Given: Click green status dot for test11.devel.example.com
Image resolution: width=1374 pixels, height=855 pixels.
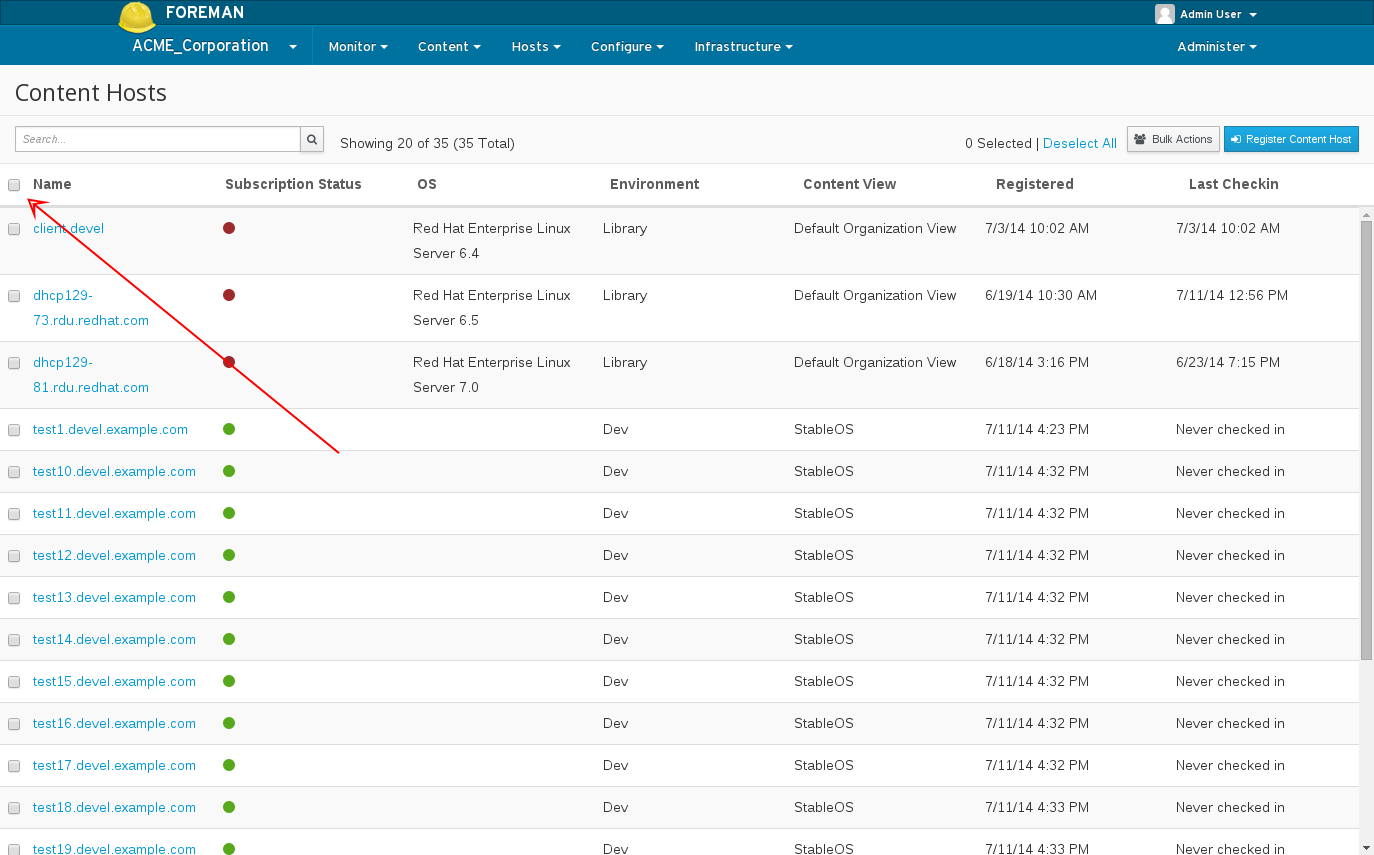Looking at the screenshot, I should 229,513.
